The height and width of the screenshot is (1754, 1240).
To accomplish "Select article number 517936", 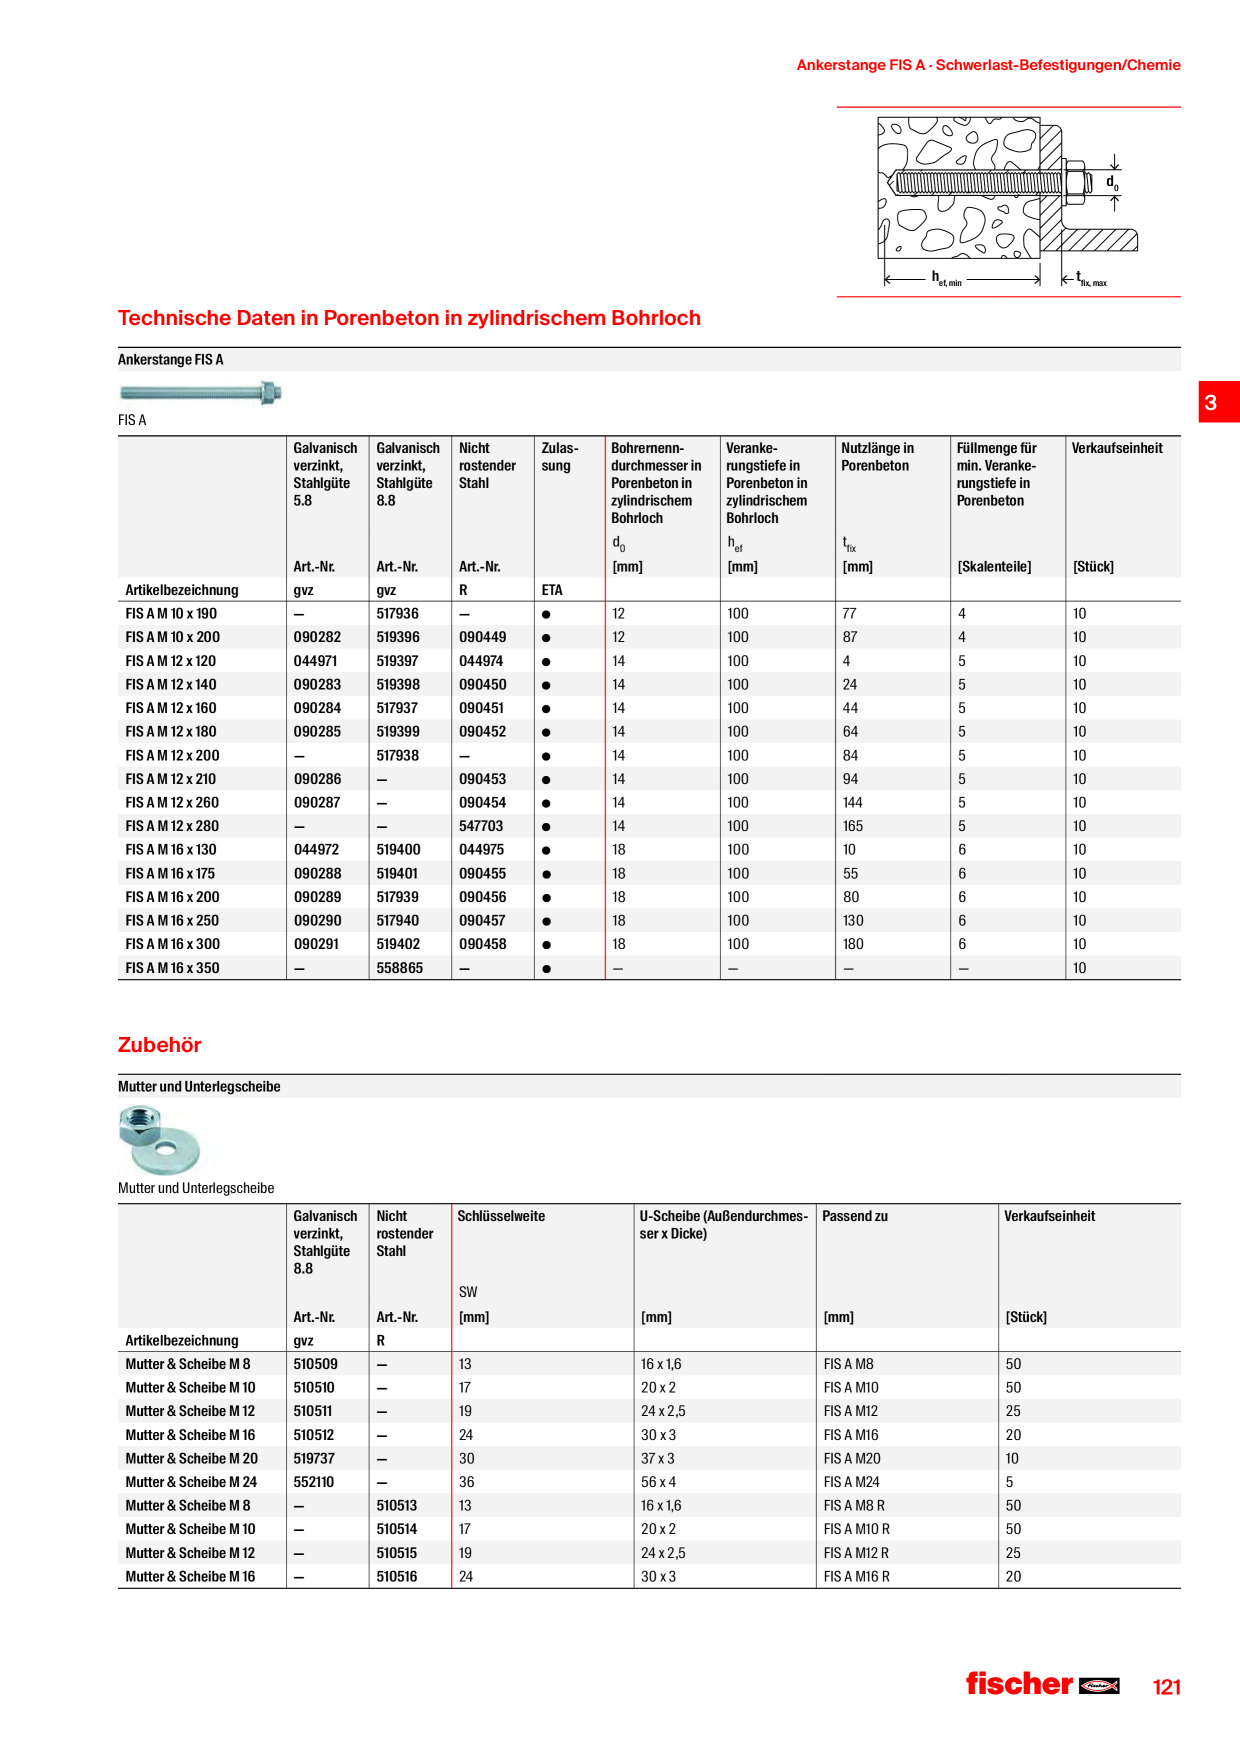I will [x=397, y=614].
